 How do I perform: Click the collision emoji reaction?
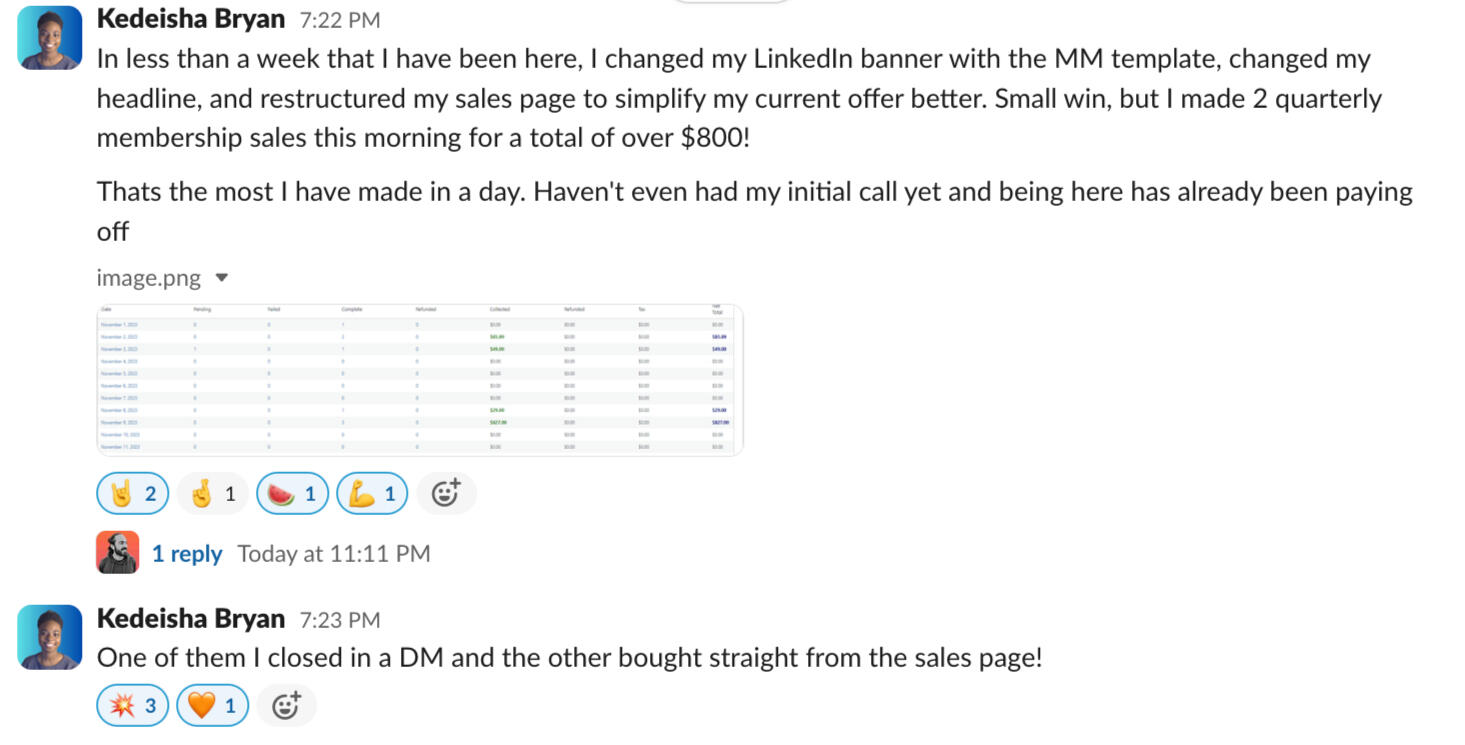point(133,706)
